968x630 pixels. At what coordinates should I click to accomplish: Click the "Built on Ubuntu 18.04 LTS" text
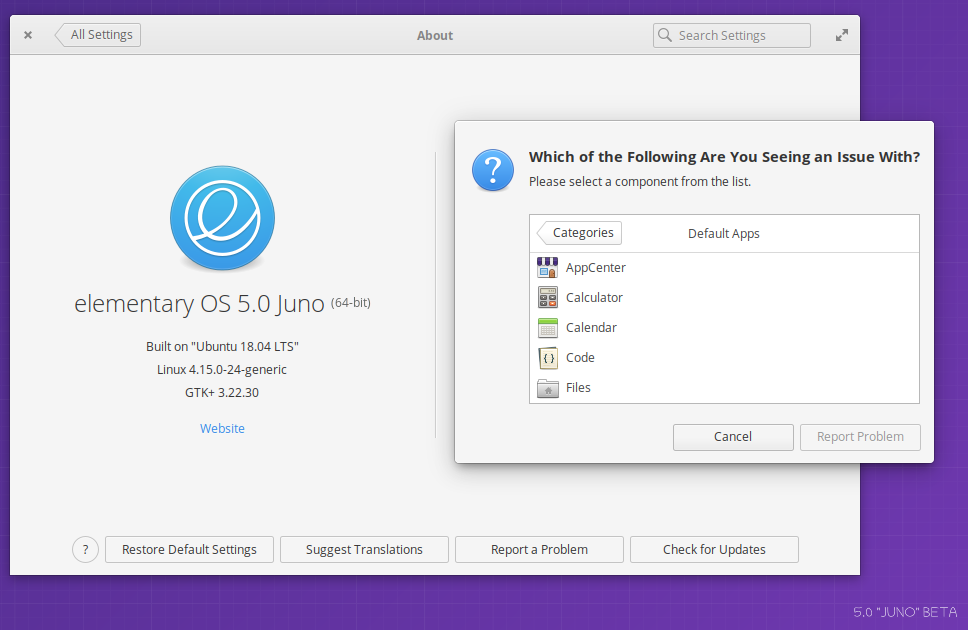tap(222, 346)
